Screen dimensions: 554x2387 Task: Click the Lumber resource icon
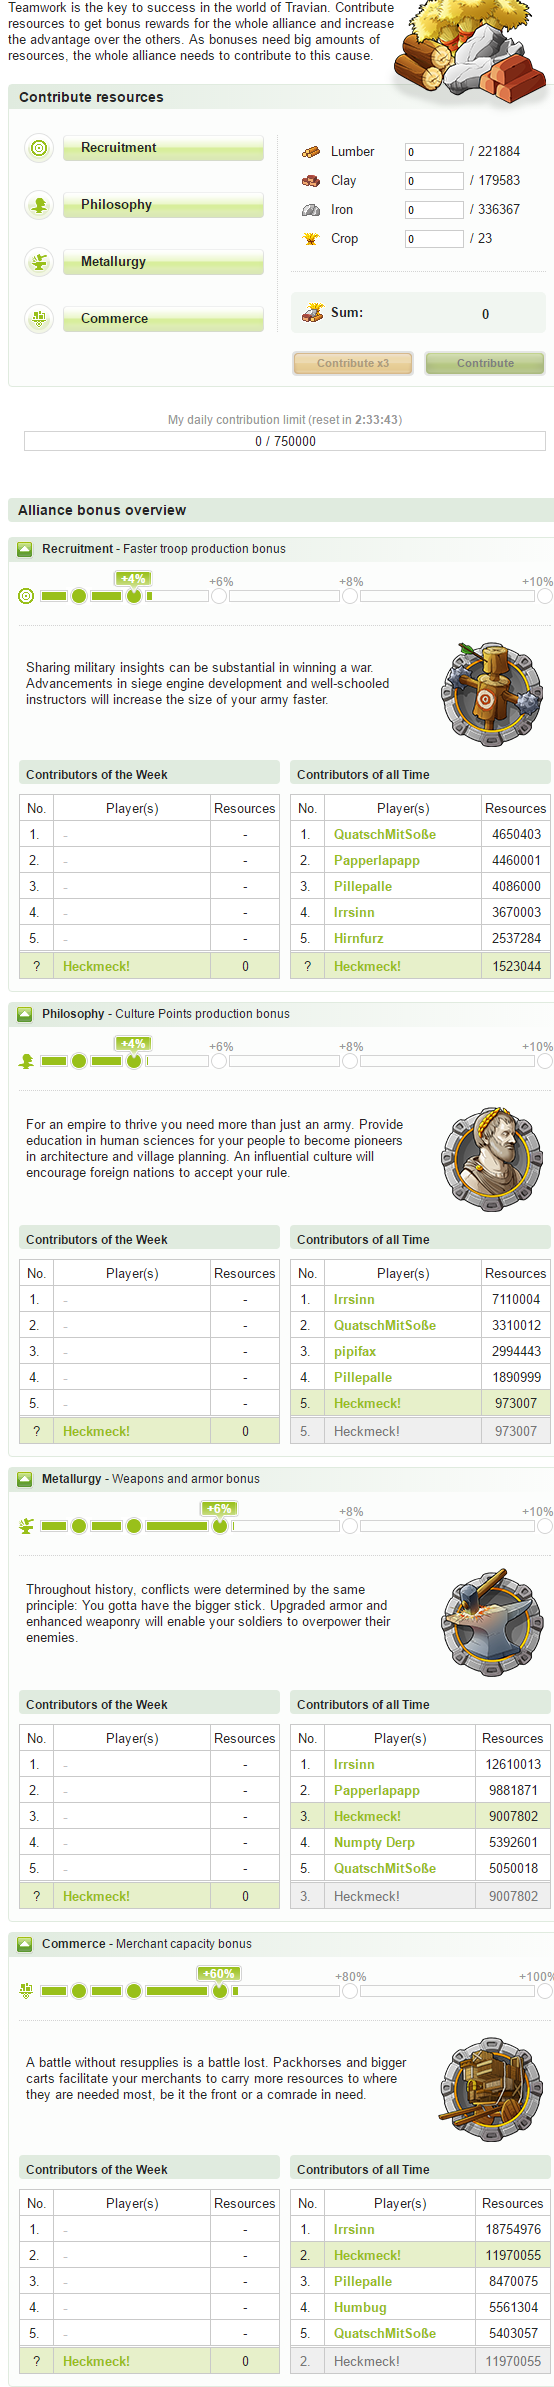311,152
